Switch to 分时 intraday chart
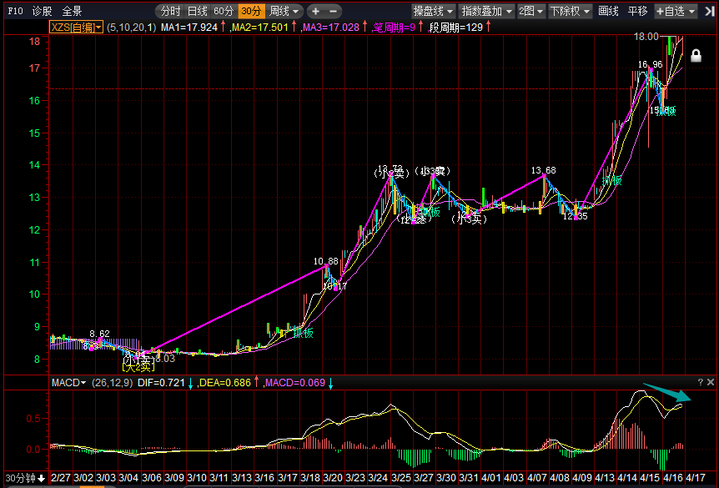Screen dimensions: 719x488 tap(170, 11)
